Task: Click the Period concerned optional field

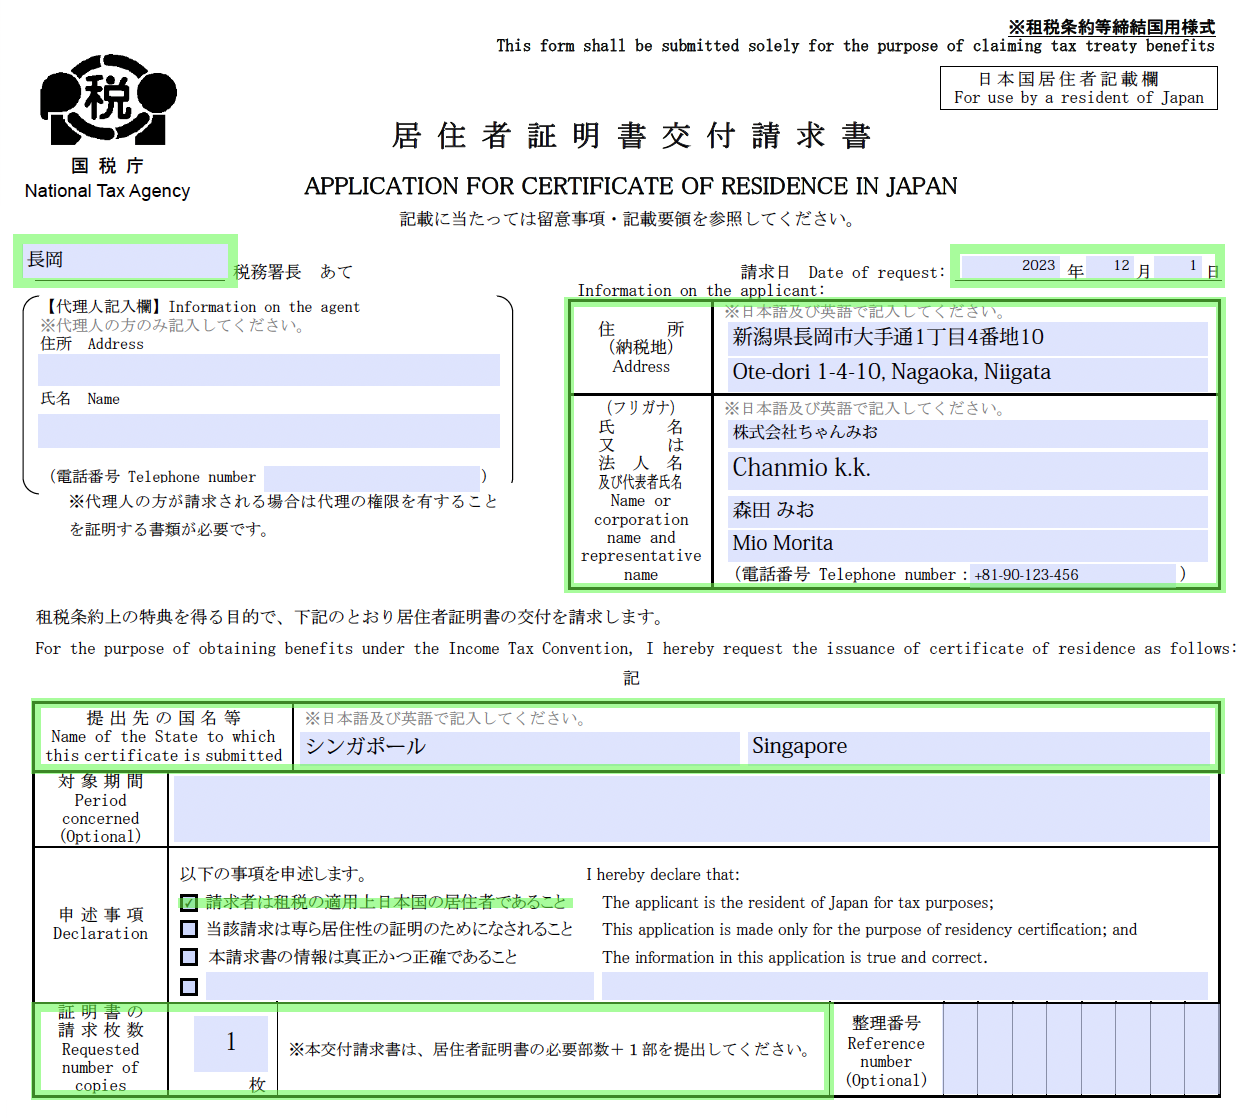Action: [x=691, y=809]
